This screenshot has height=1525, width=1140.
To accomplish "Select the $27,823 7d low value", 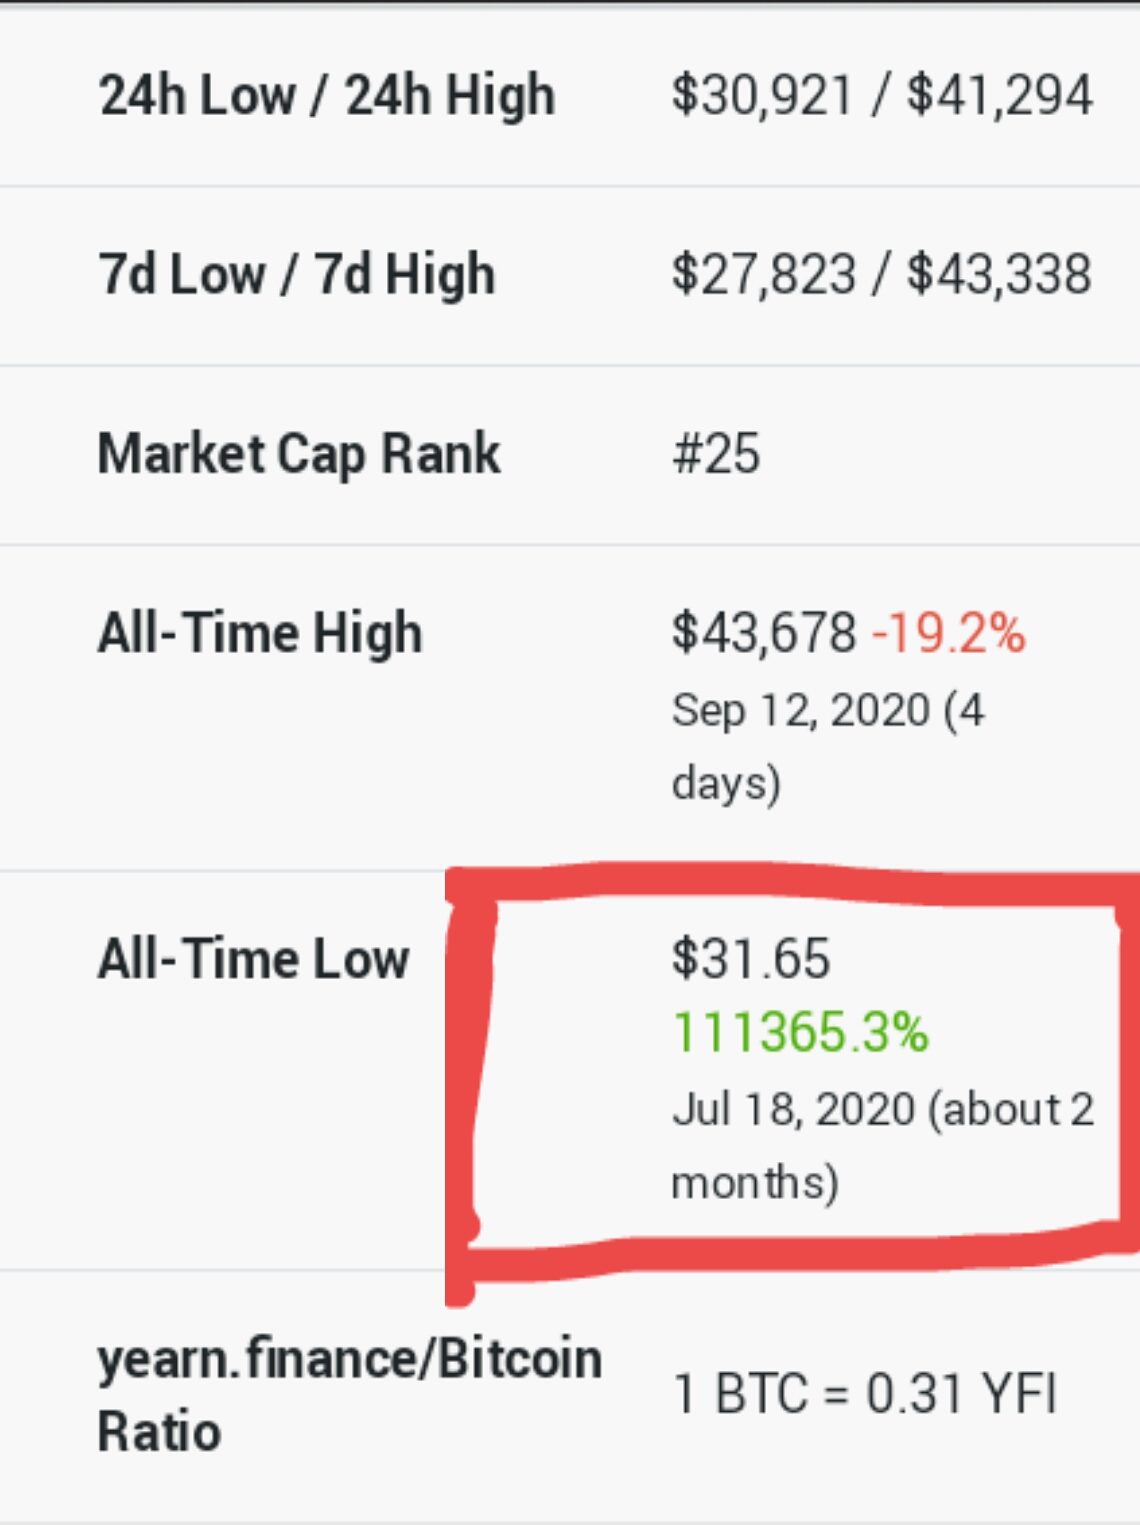I will point(764,275).
